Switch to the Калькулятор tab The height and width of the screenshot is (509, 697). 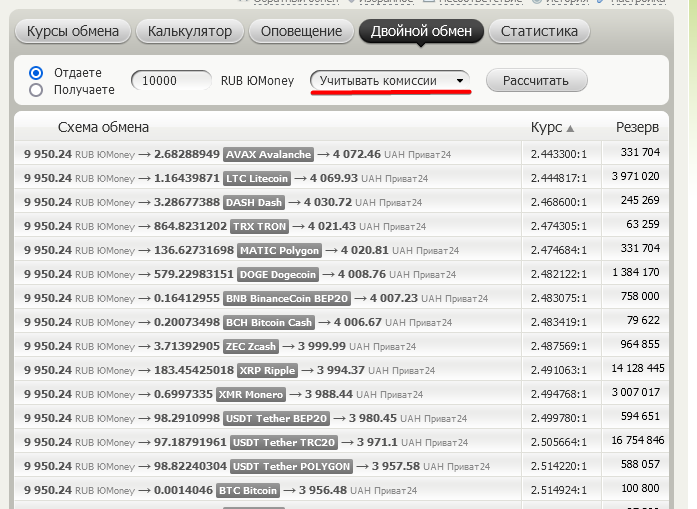tap(190, 31)
